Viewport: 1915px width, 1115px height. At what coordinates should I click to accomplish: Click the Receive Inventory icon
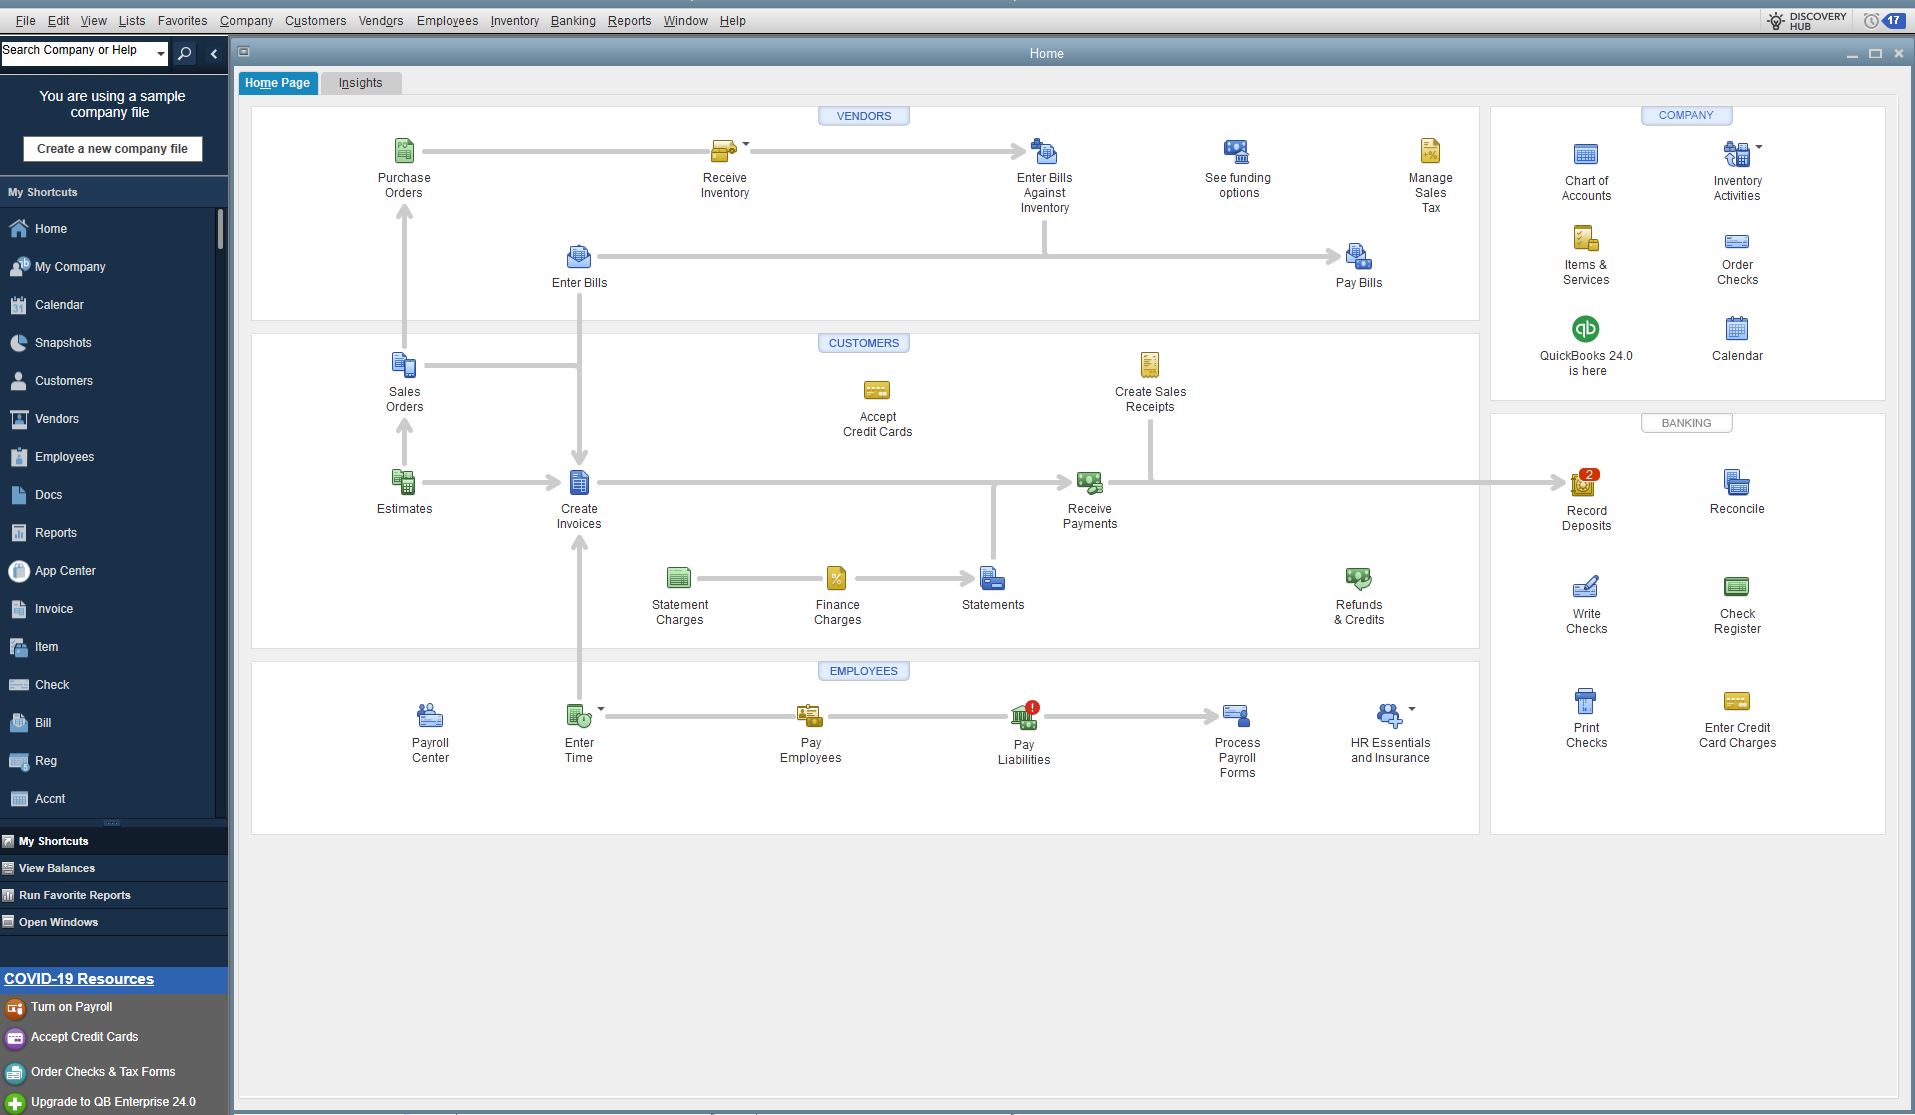coord(723,151)
